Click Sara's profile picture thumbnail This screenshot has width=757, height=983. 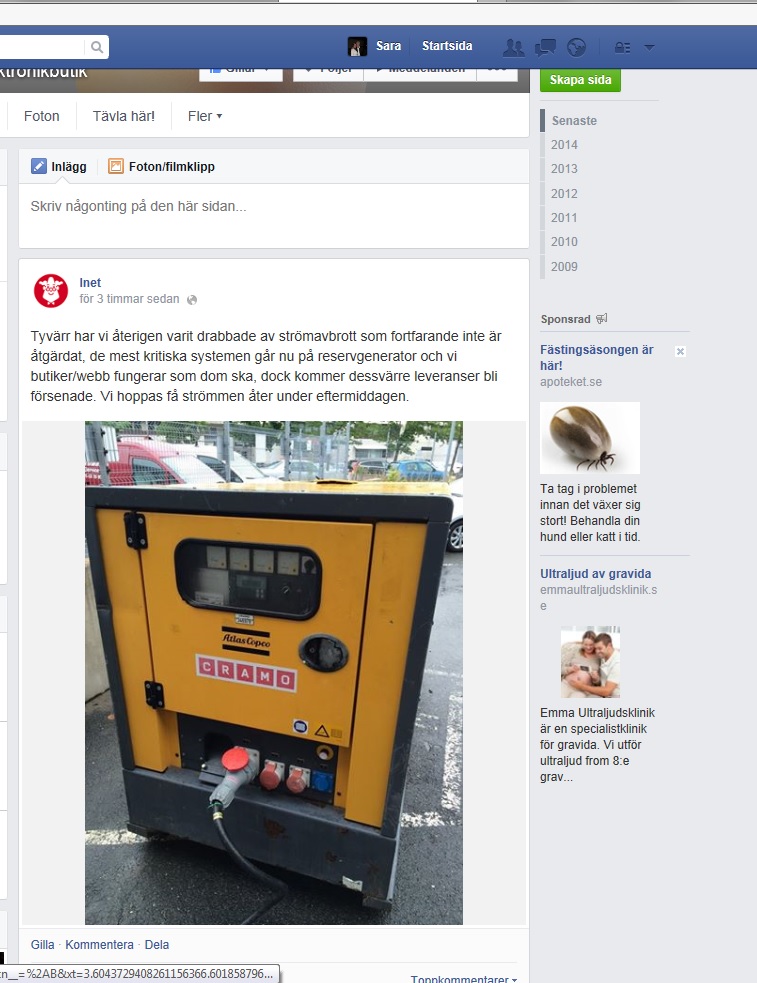point(357,46)
